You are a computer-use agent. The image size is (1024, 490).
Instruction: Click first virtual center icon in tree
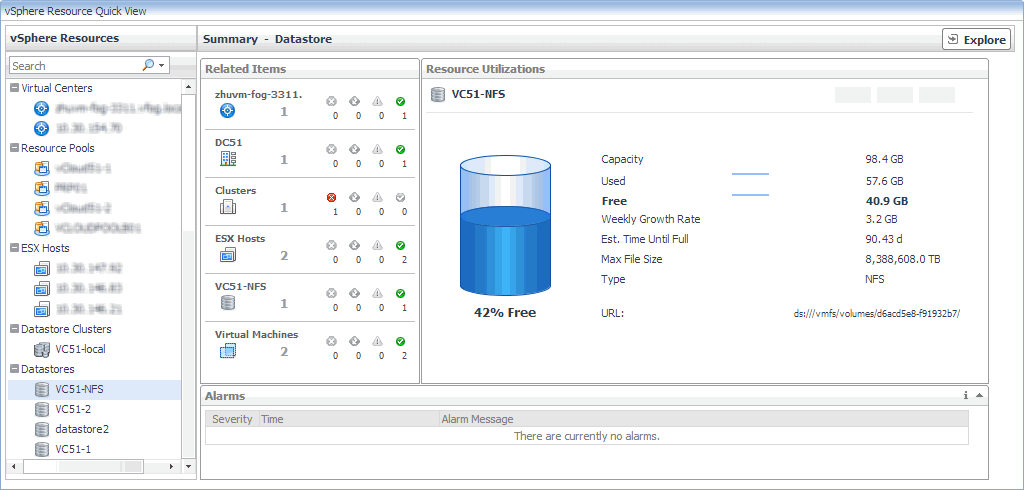click(x=41, y=108)
